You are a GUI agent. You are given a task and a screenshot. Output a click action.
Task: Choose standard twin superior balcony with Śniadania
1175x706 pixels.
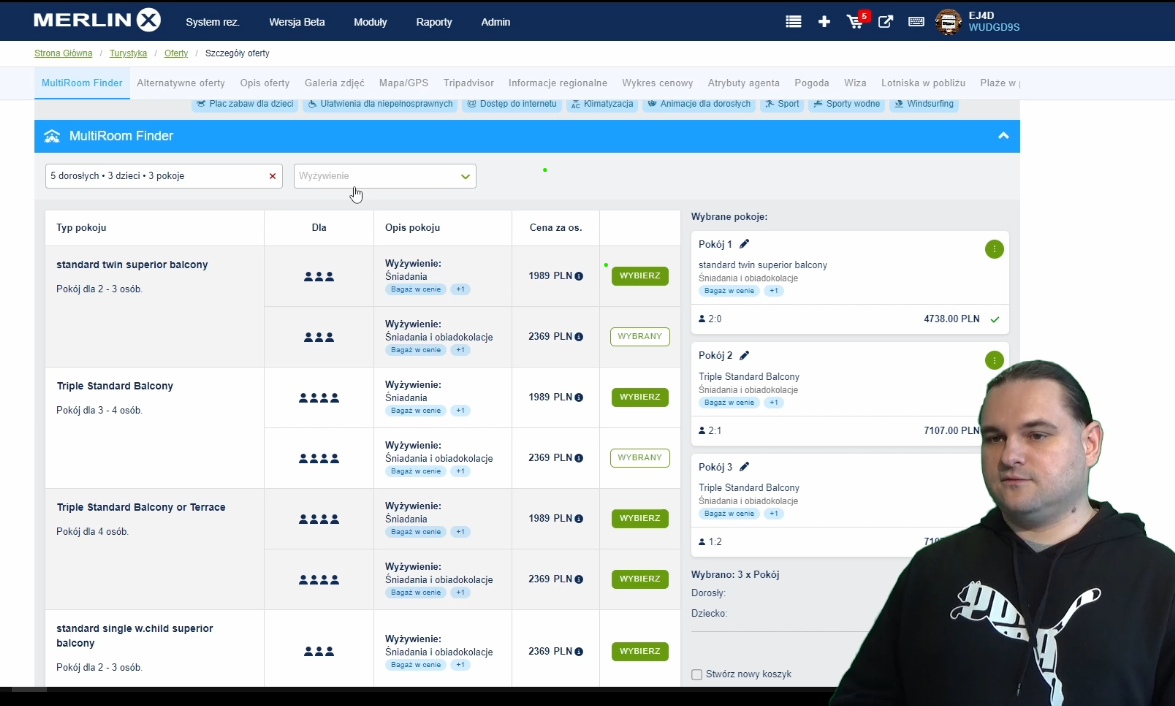[x=639, y=276]
